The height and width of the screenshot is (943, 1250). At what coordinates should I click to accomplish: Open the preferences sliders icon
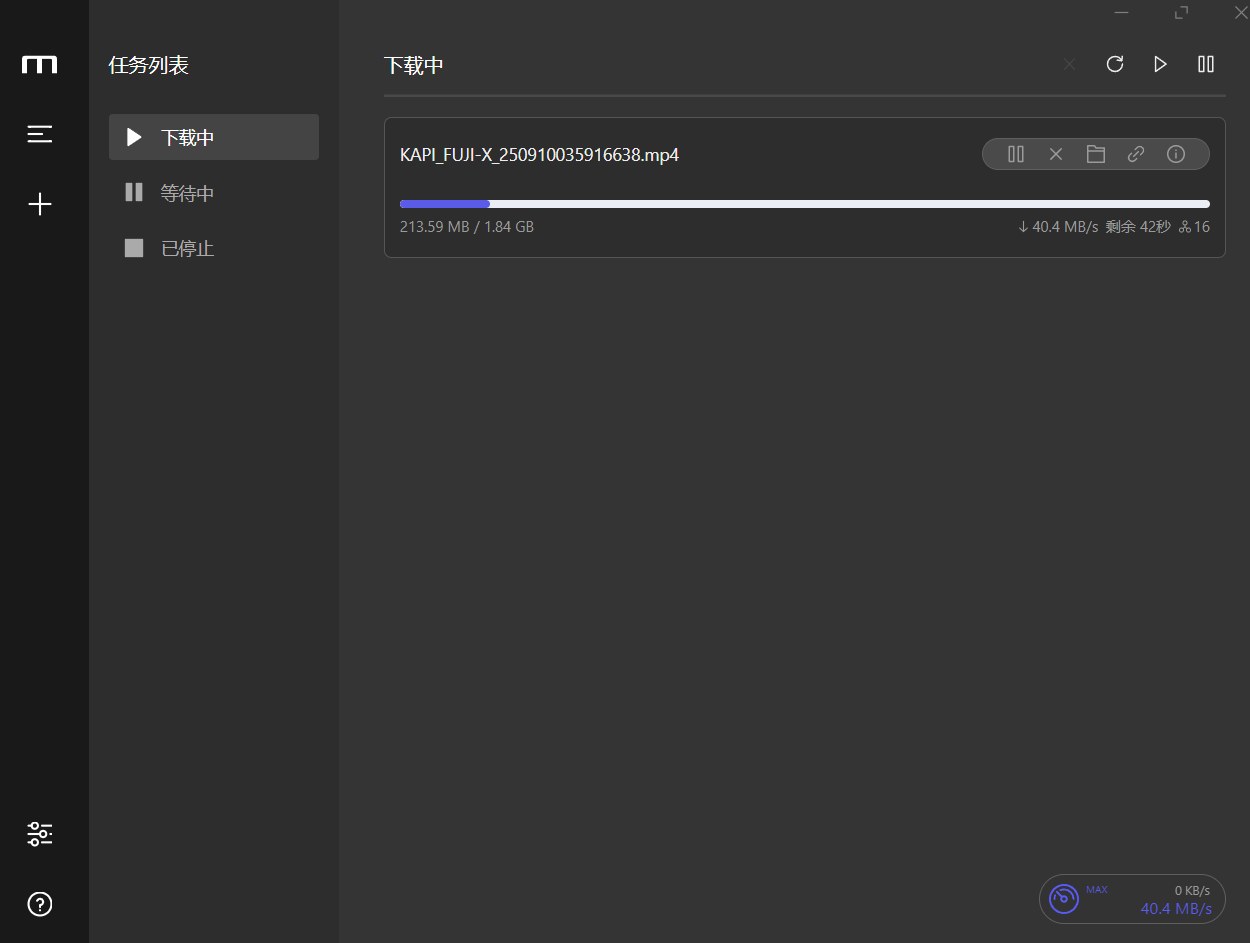pos(40,834)
